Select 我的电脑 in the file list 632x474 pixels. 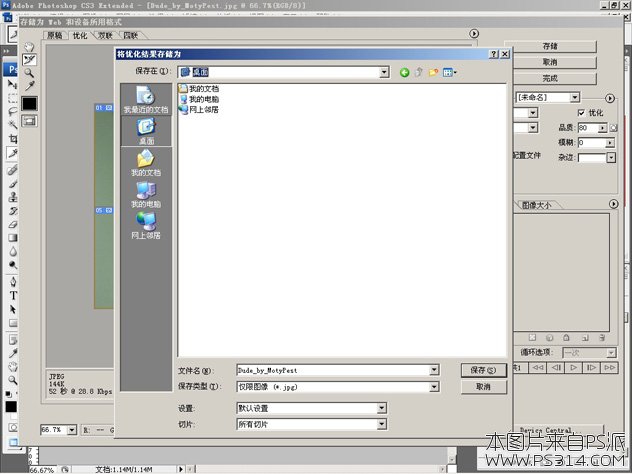point(199,99)
